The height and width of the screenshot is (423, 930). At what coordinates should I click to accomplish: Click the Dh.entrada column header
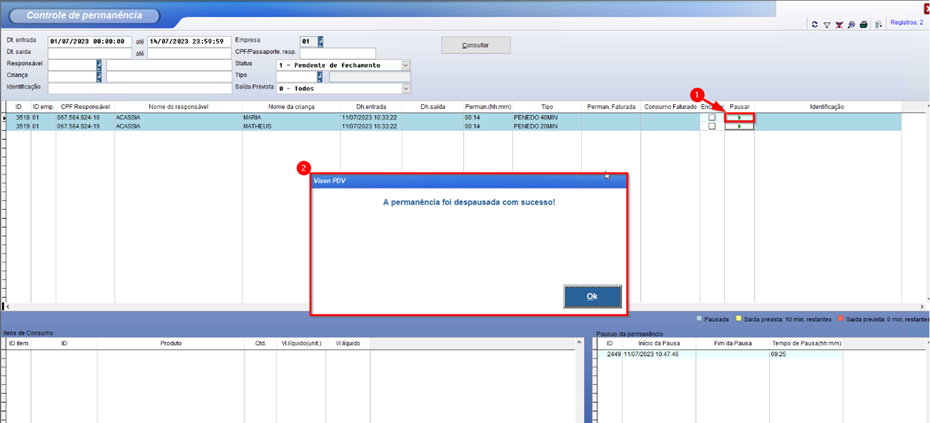click(372, 106)
